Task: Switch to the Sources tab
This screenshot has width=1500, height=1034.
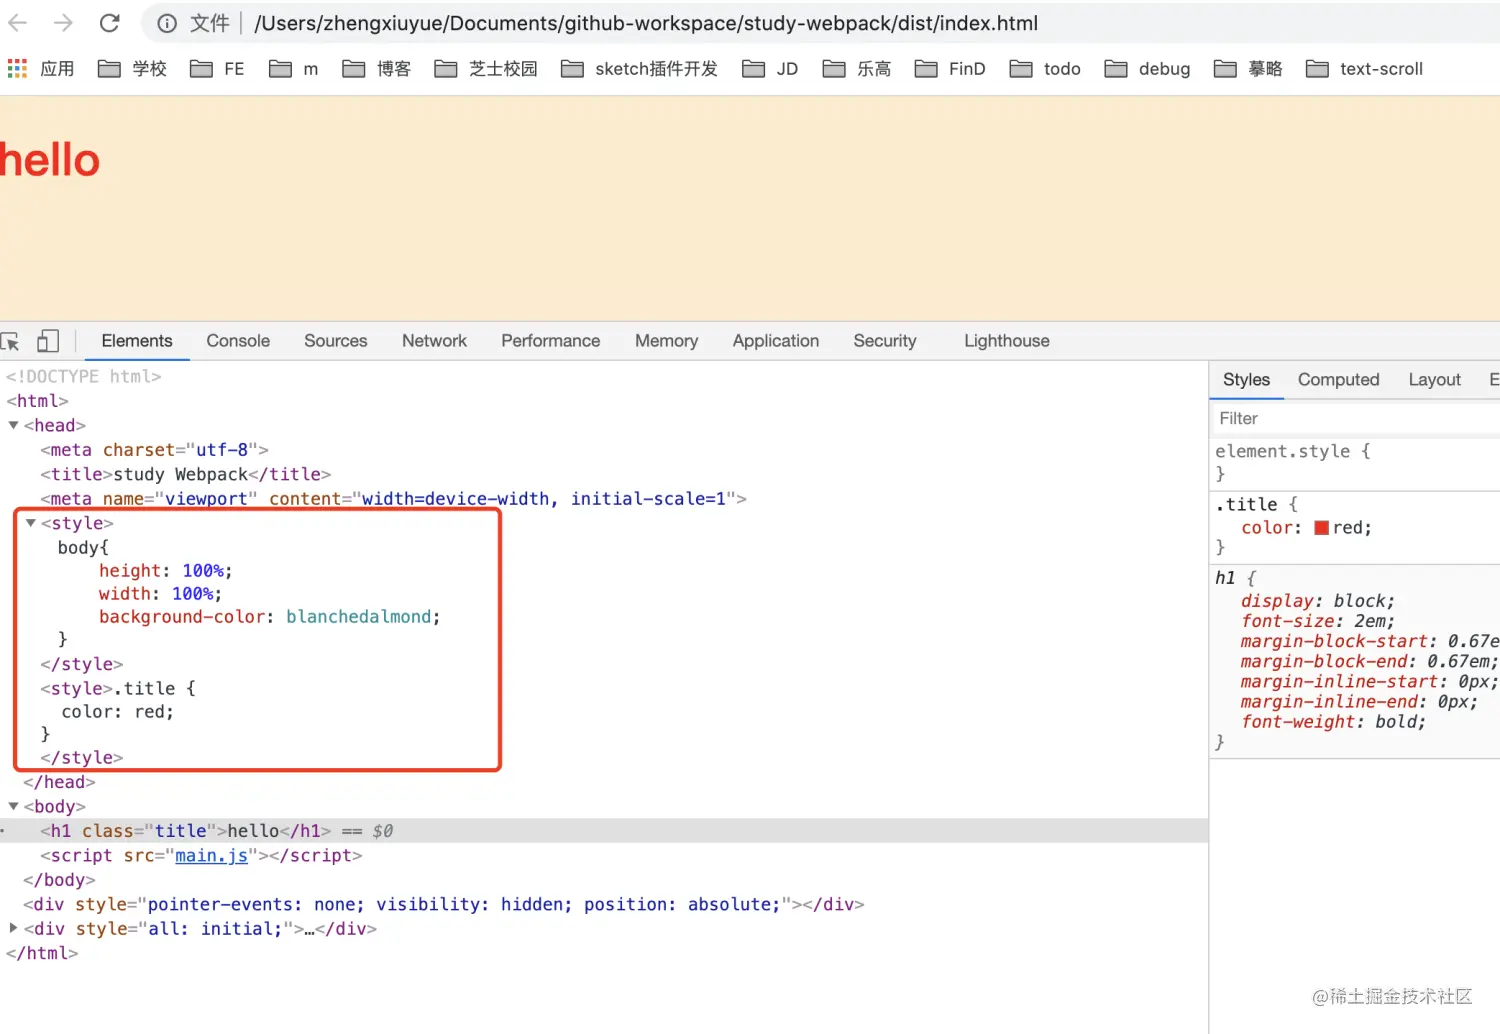Action: [336, 341]
